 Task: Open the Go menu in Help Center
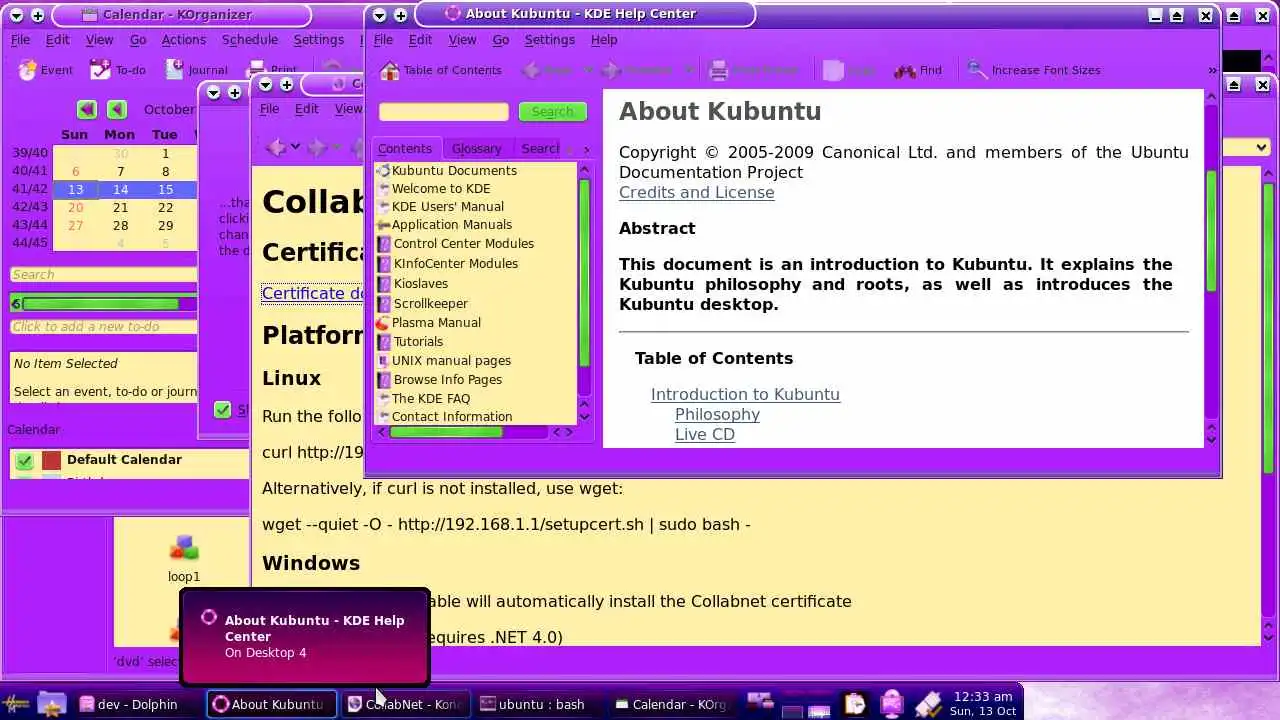pyautogui.click(x=501, y=39)
